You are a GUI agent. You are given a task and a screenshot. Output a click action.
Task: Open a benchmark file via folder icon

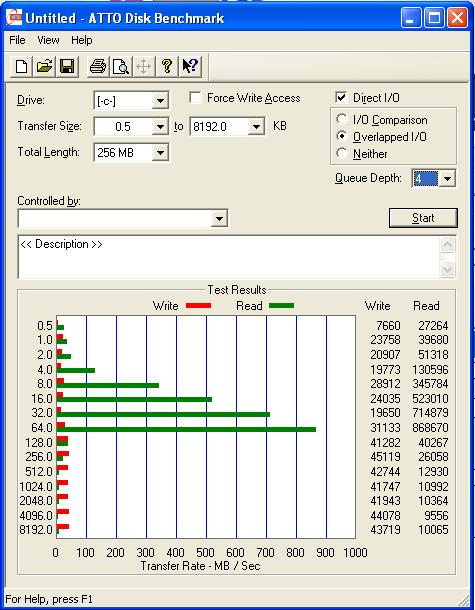(44, 67)
